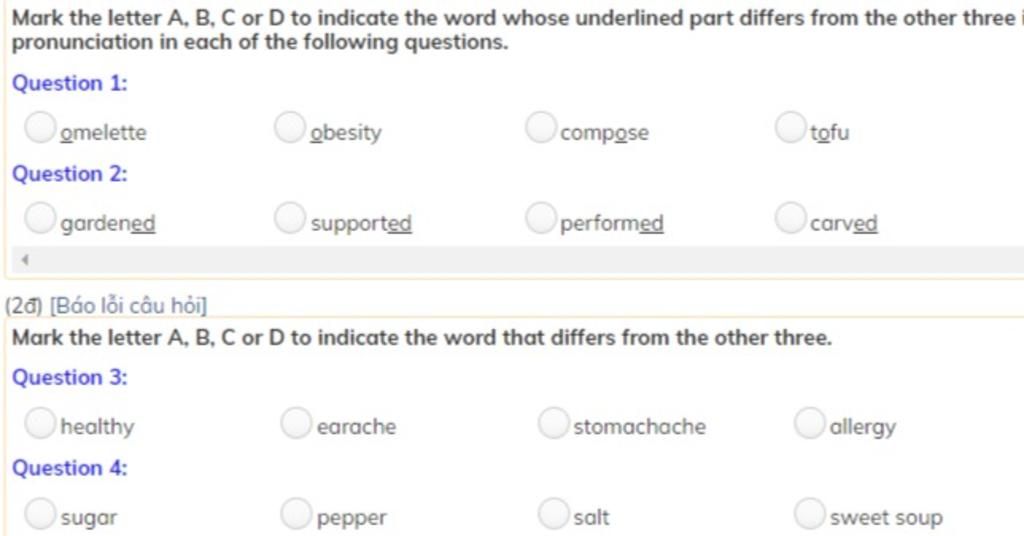Select the 'obesity' radio option

tap(290, 127)
